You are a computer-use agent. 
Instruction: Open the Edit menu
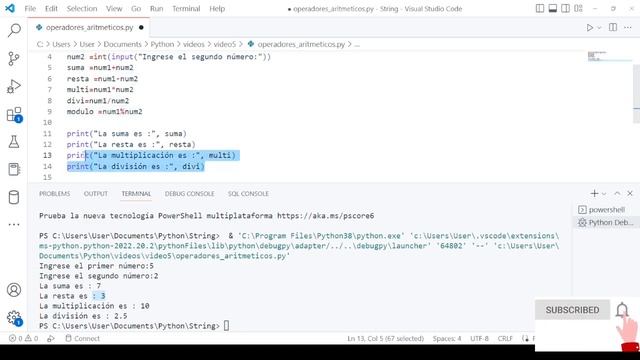(x=51, y=9)
